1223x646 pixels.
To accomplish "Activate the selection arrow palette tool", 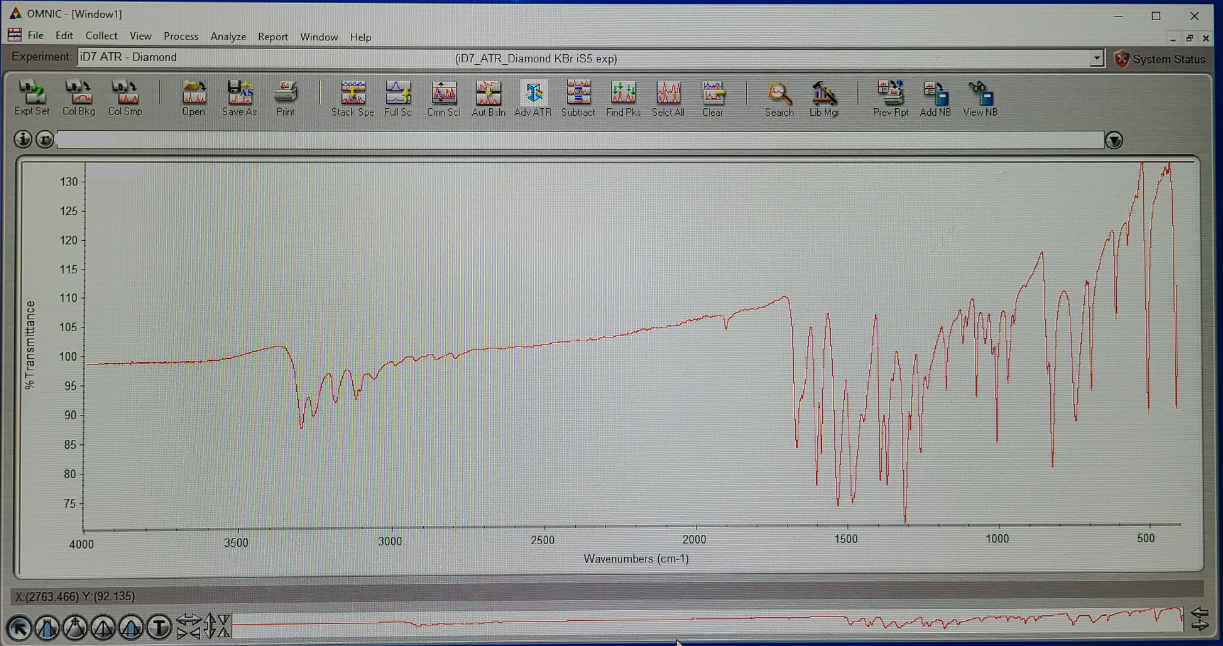I will (19, 627).
